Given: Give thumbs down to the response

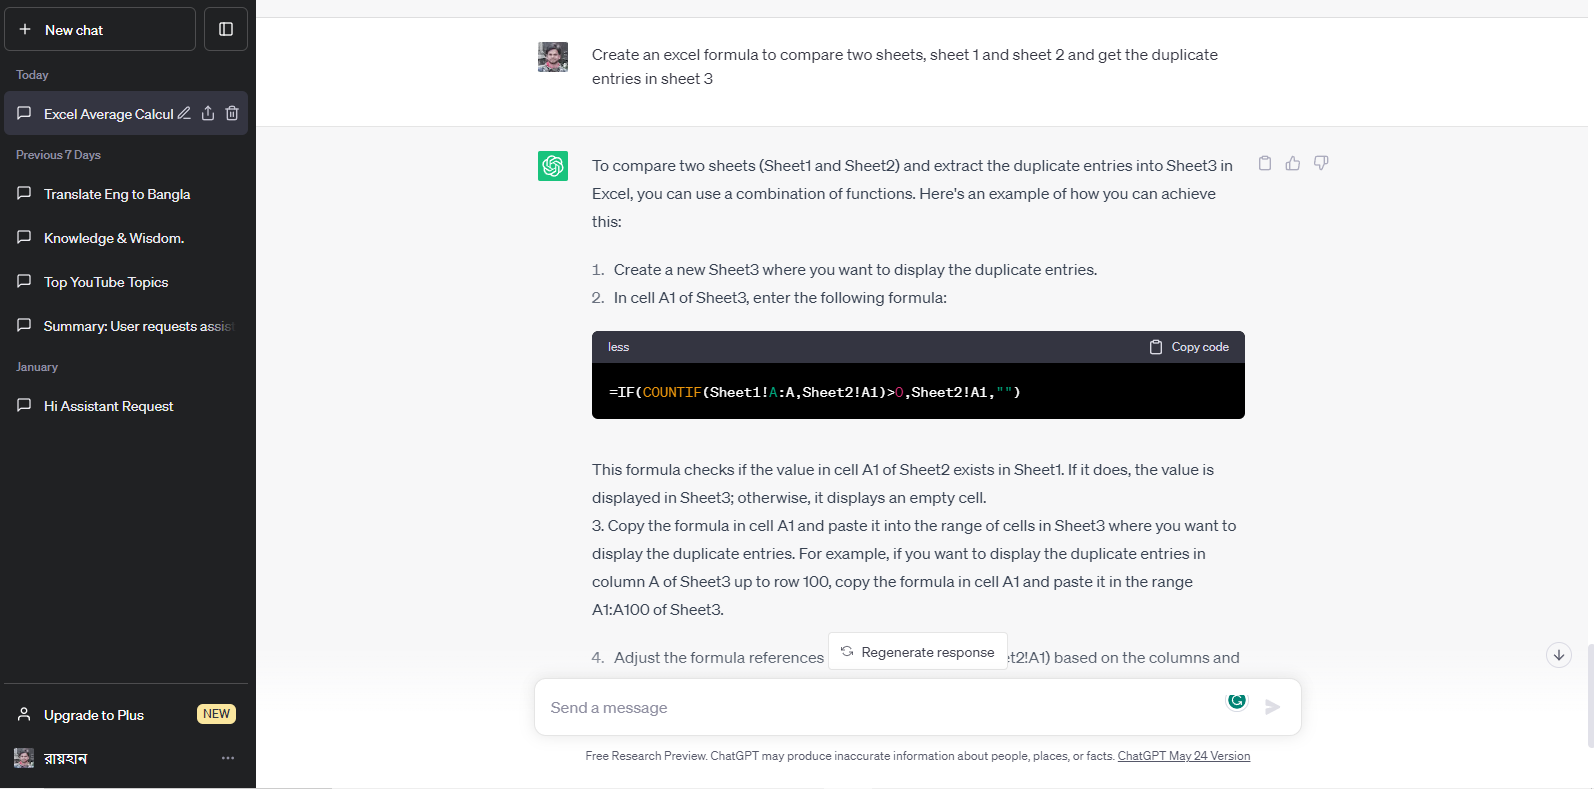Looking at the screenshot, I should click(1321, 163).
